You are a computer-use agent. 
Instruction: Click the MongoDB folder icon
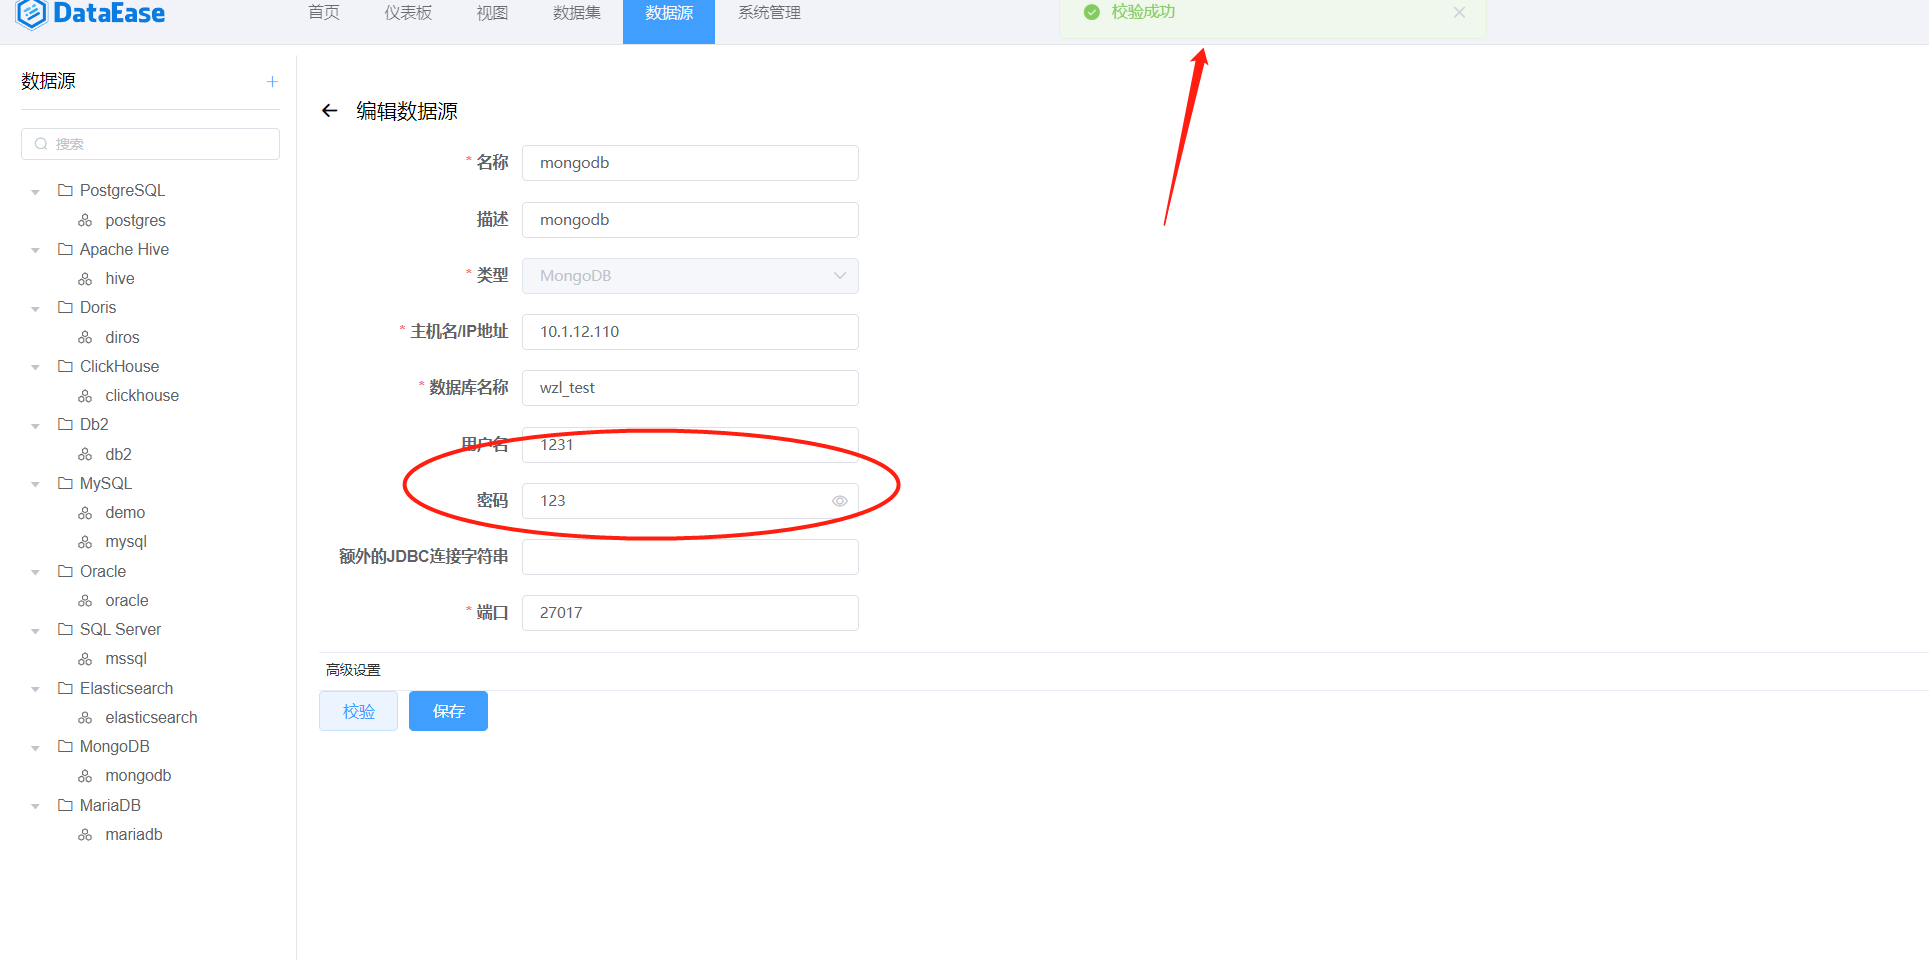click(x=66, y=746)
